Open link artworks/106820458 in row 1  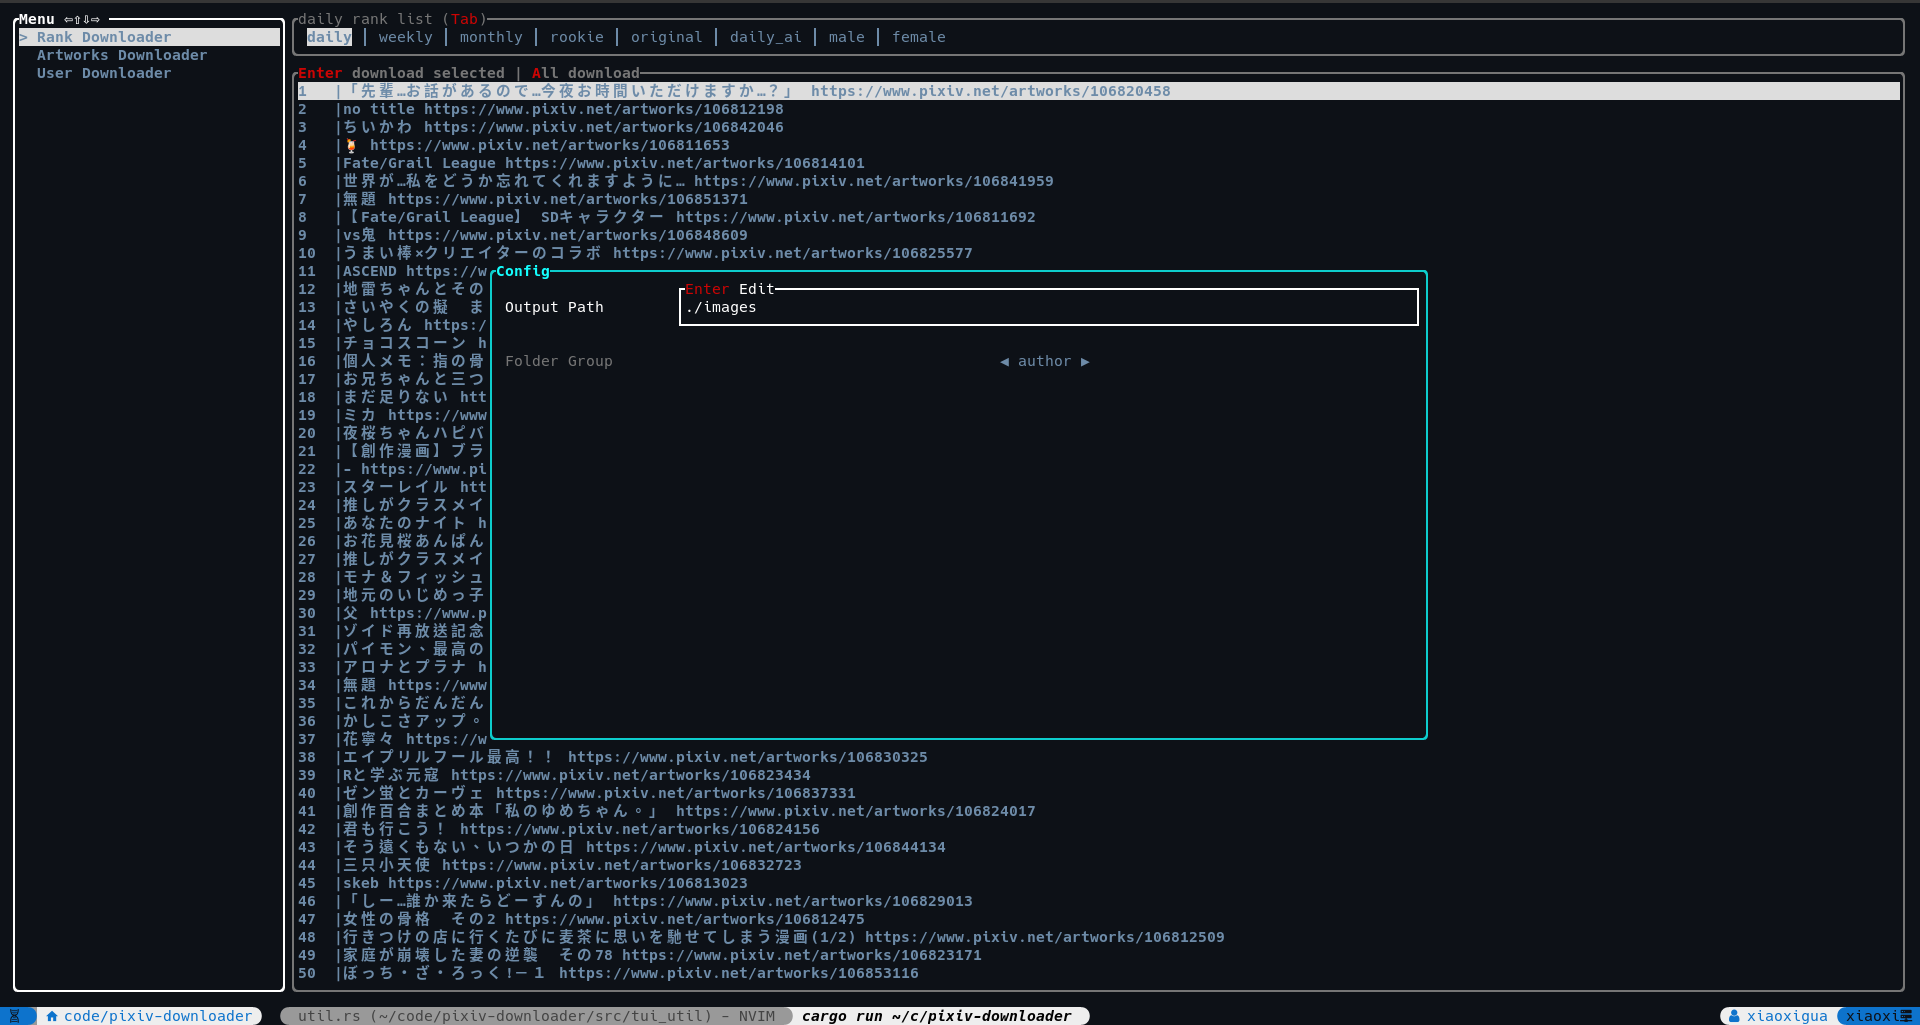tap(990, 91)
